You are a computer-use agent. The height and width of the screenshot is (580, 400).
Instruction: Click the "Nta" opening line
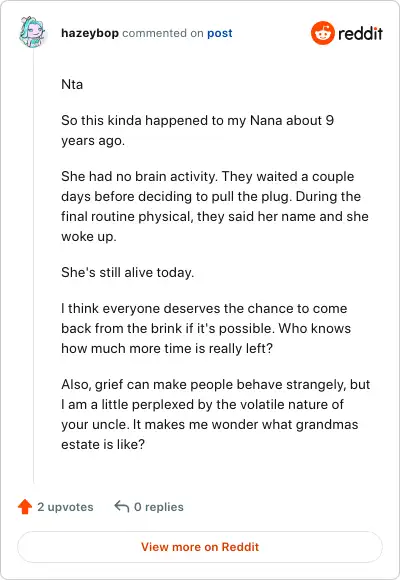(x=72, y=84)
